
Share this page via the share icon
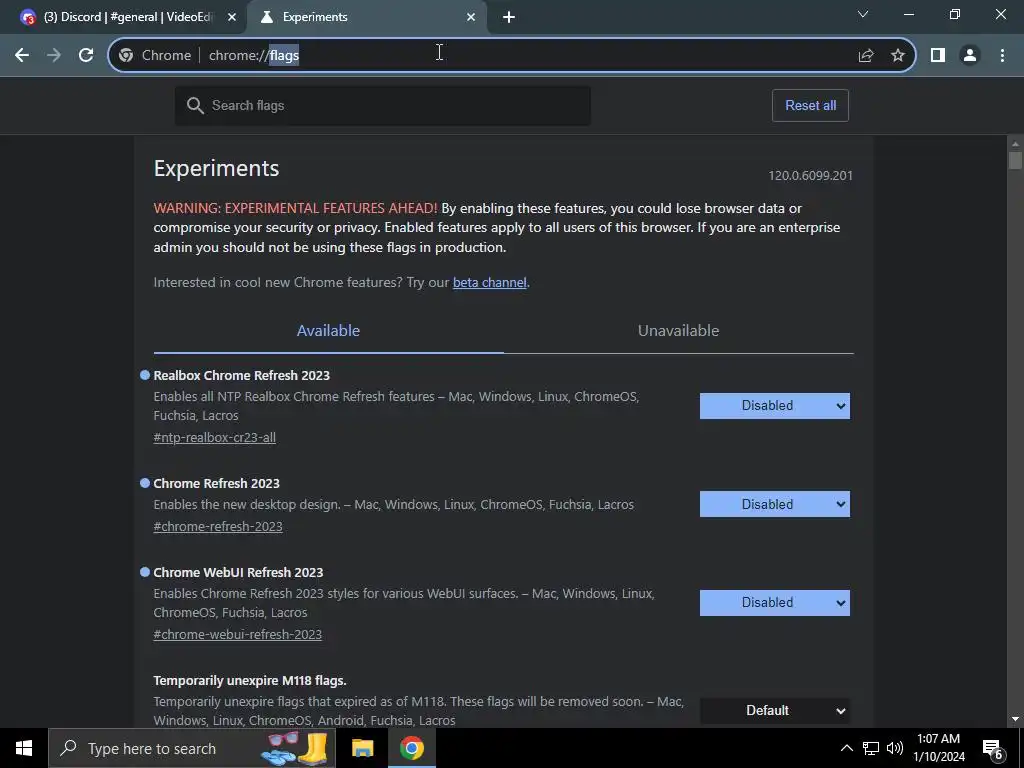pos(866,56)
